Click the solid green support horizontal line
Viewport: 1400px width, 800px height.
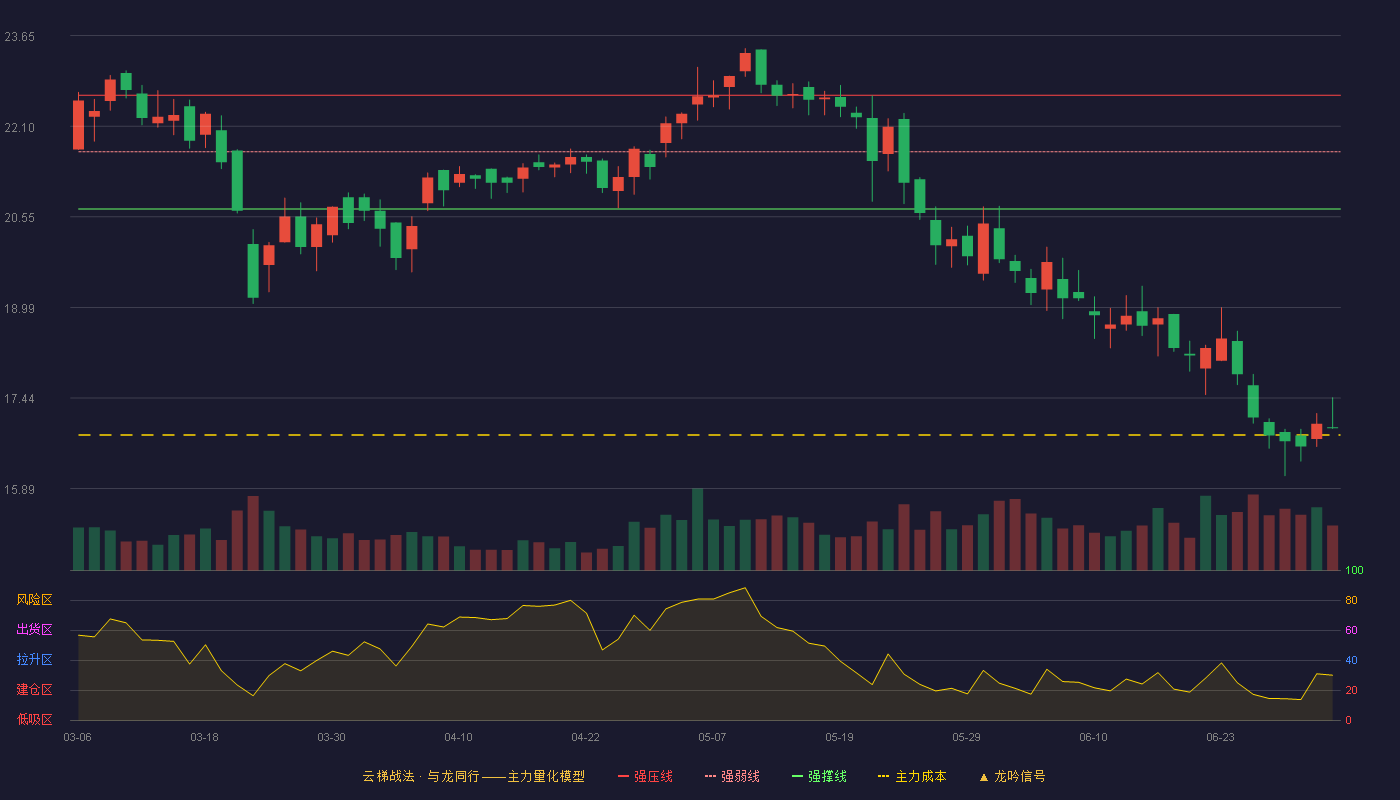point(709,209)
